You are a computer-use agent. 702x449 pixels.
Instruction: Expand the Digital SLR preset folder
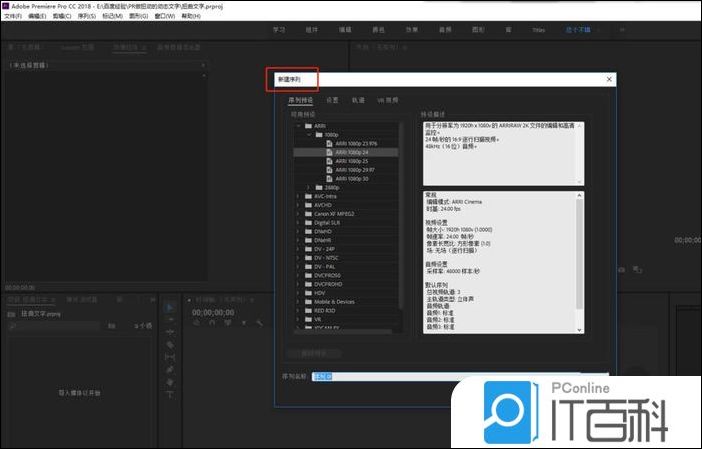coord(296,222)
